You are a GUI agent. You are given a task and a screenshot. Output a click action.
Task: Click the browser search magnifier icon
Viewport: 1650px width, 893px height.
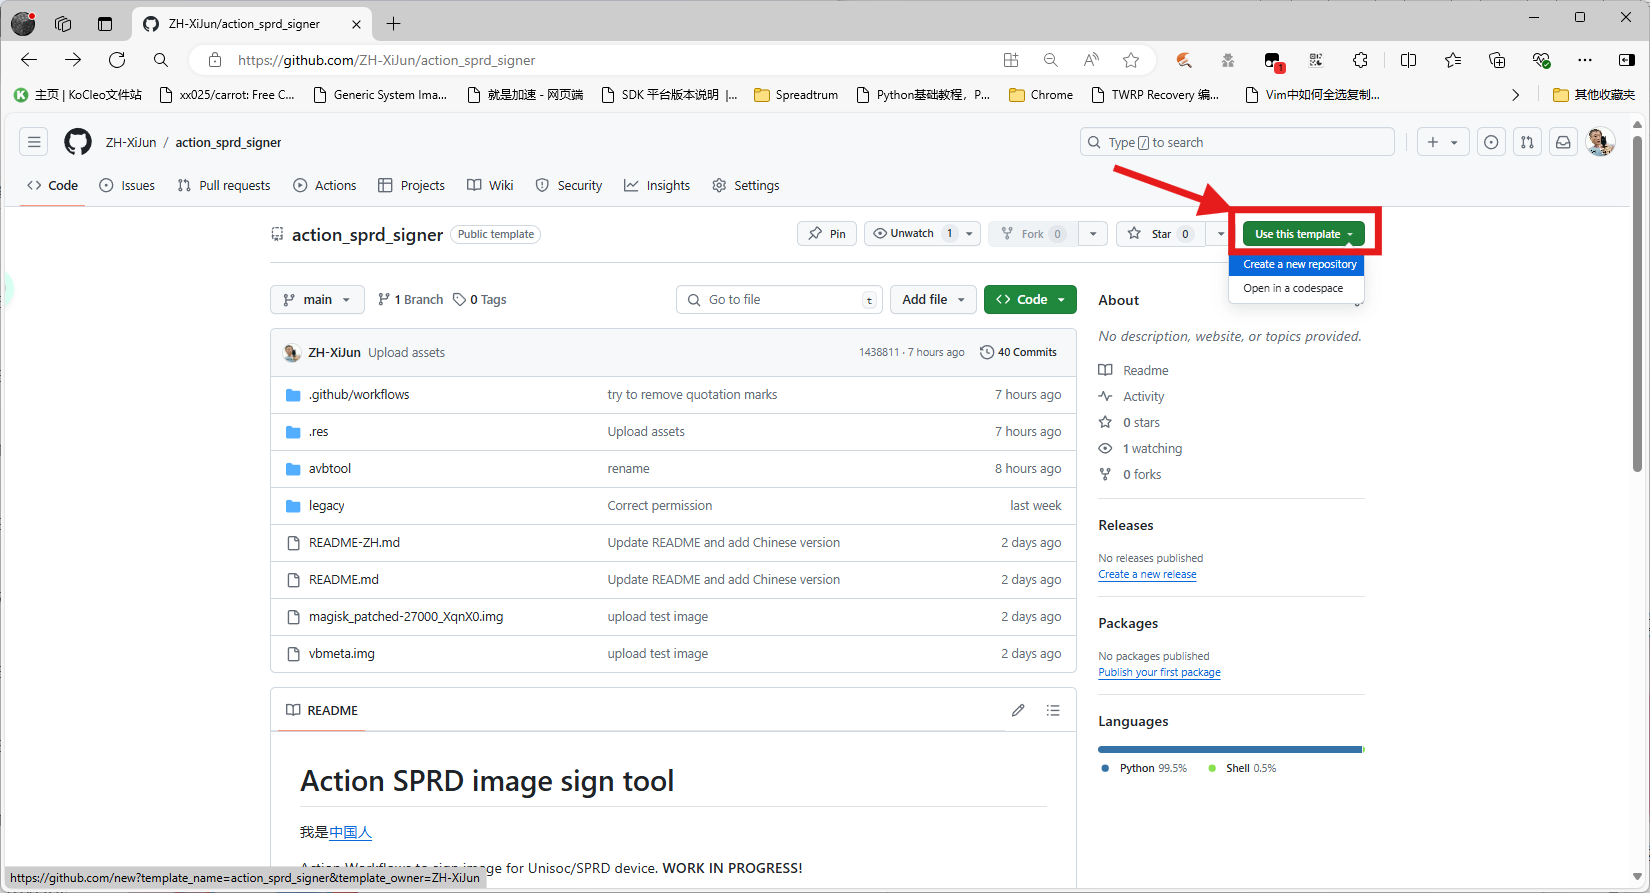tap(161, 60)
